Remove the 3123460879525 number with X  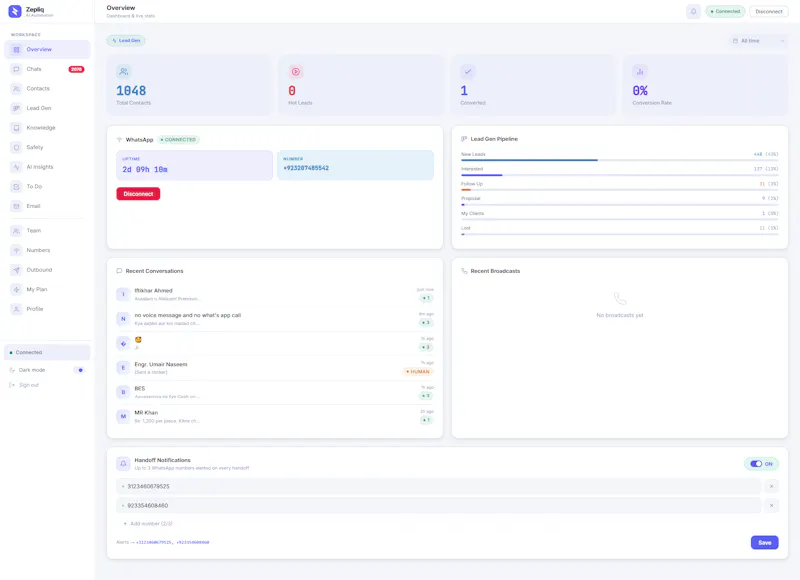pyautogui.click(x=771, y=486)
